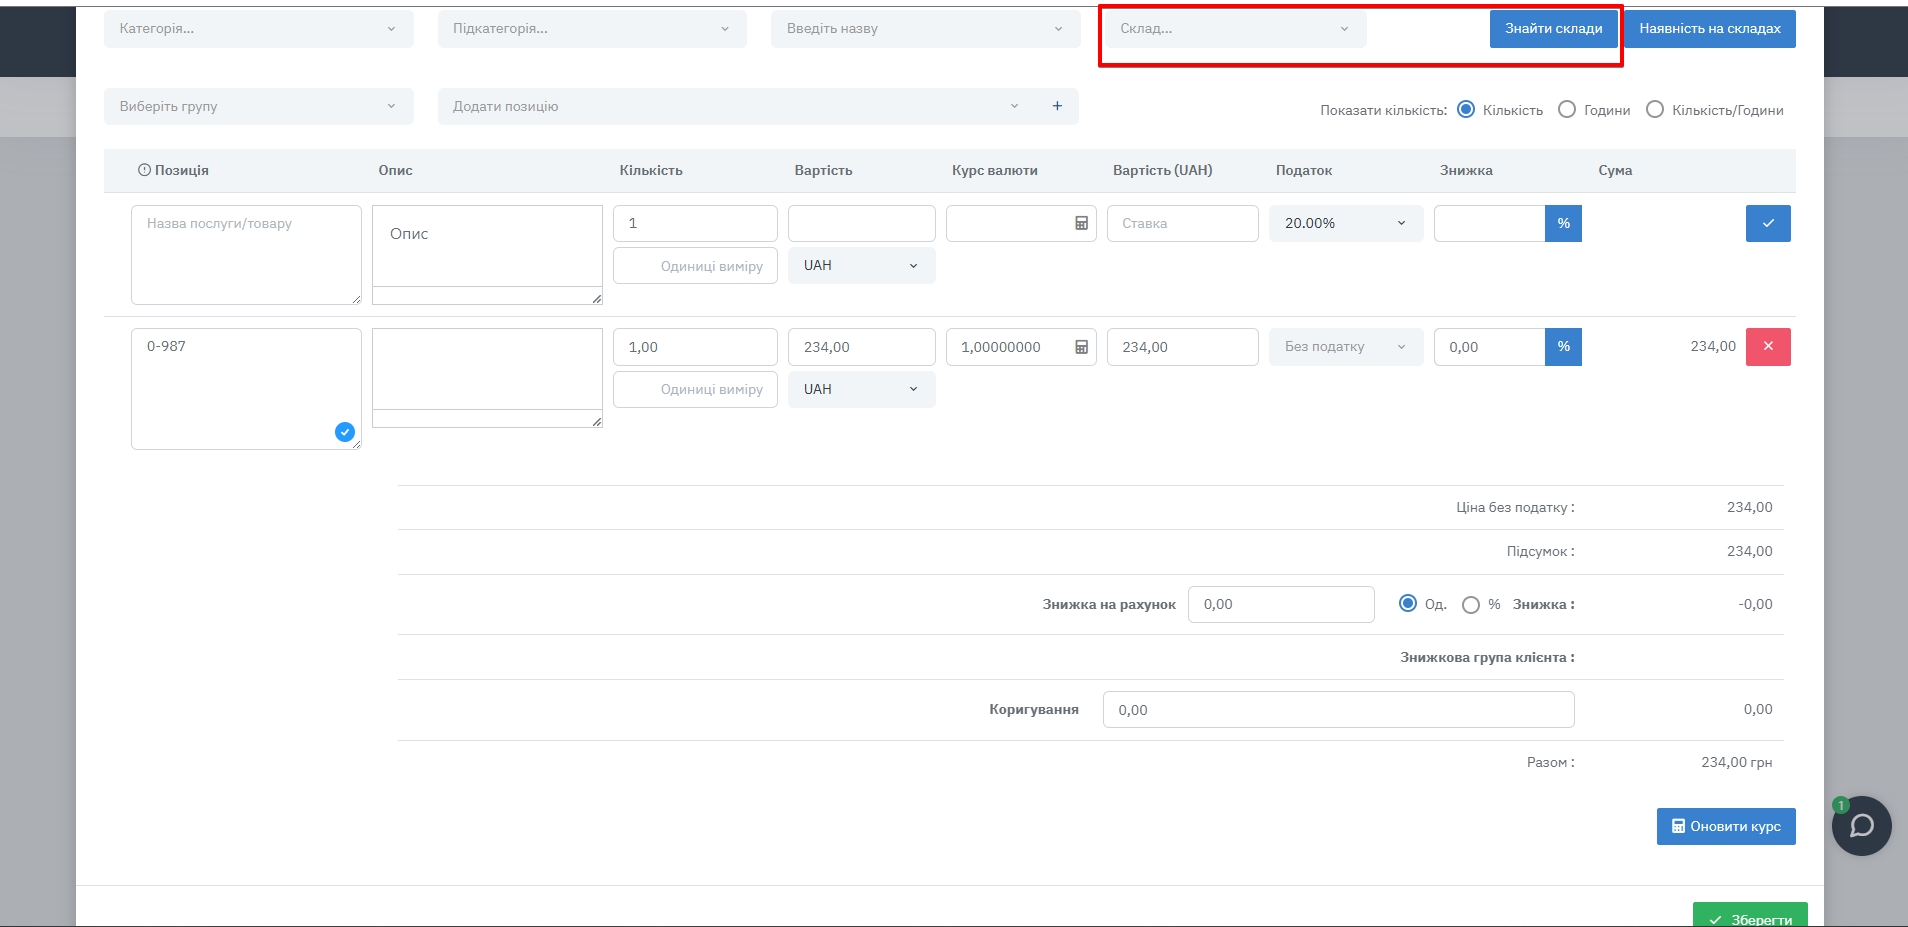Click the blue verified badge in 0-987 position

pos(345,432)
